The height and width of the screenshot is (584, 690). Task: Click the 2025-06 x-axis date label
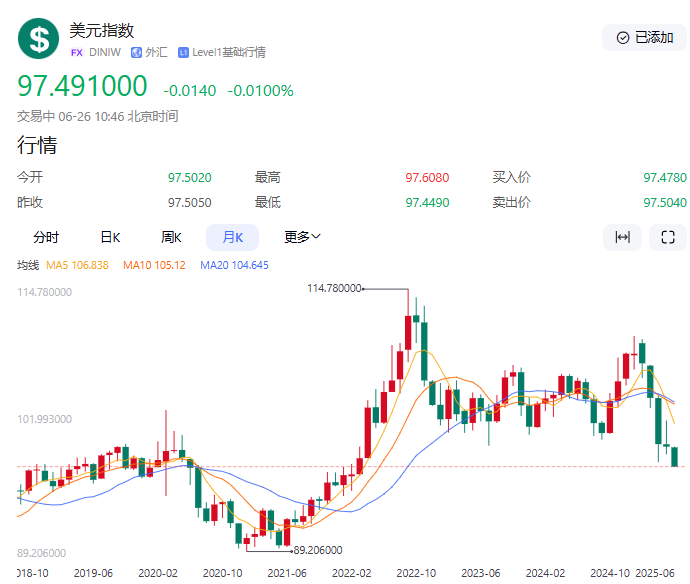(655, 573)
